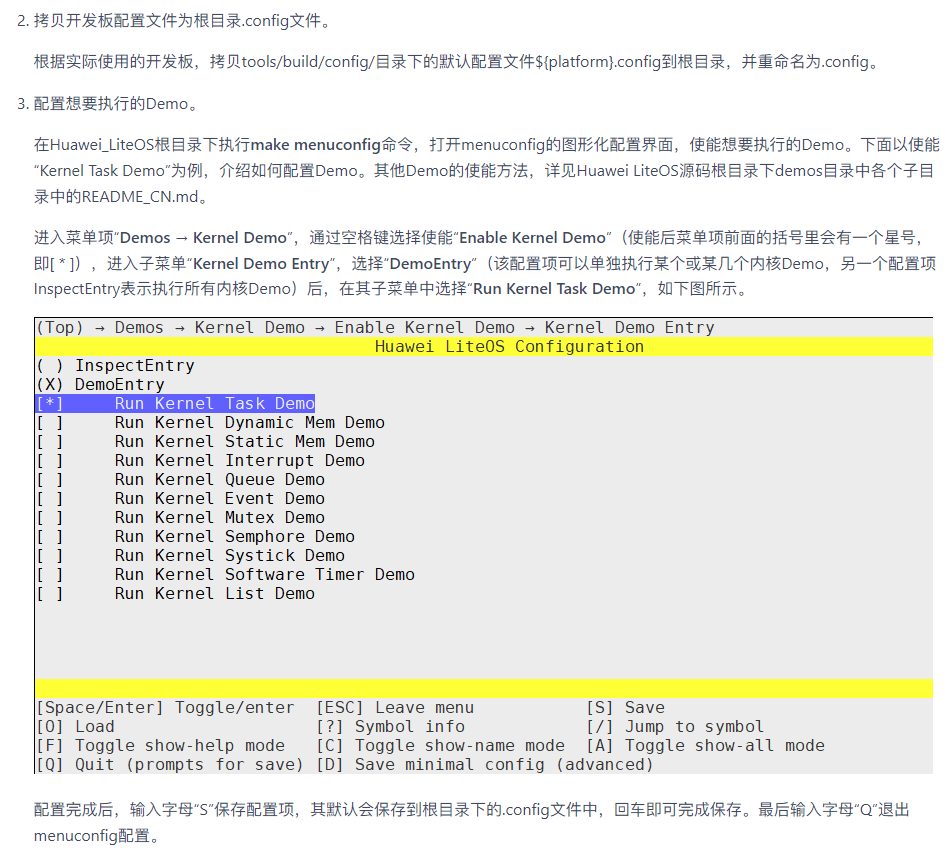Click Kernel Demo in breadcrumb path

pos(250,328)
